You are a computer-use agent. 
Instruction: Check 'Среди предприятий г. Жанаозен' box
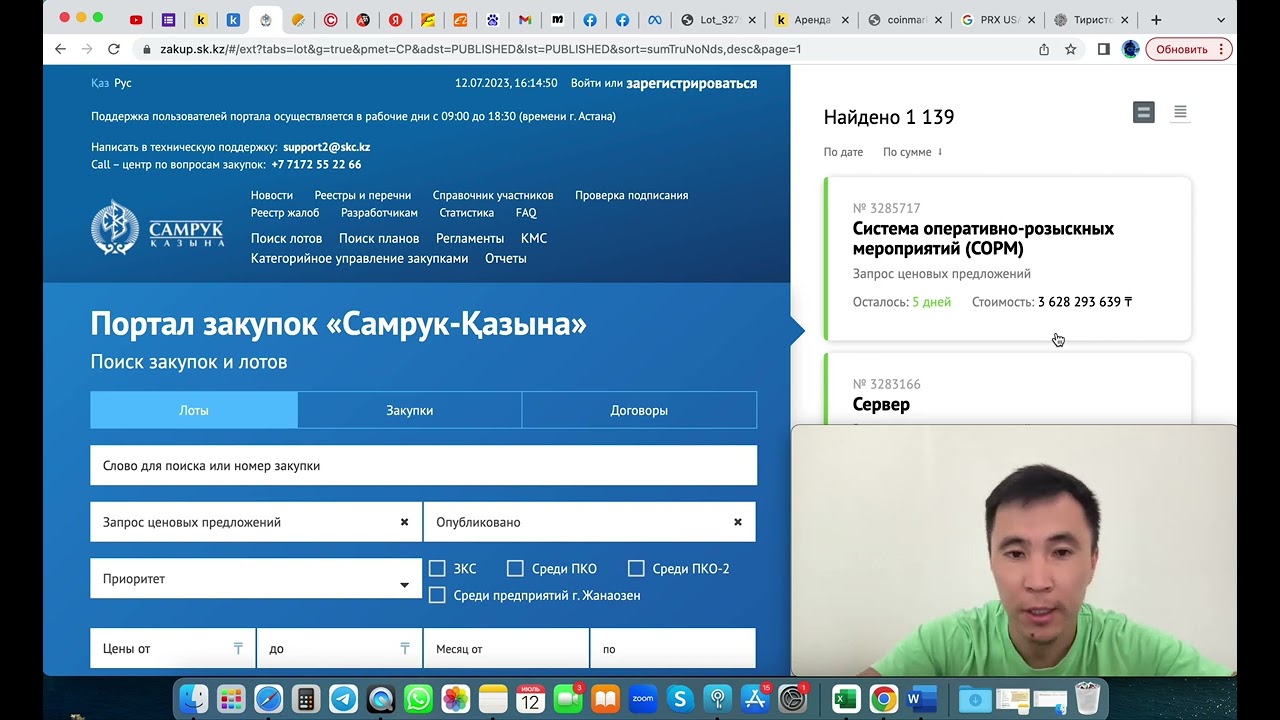437,595
